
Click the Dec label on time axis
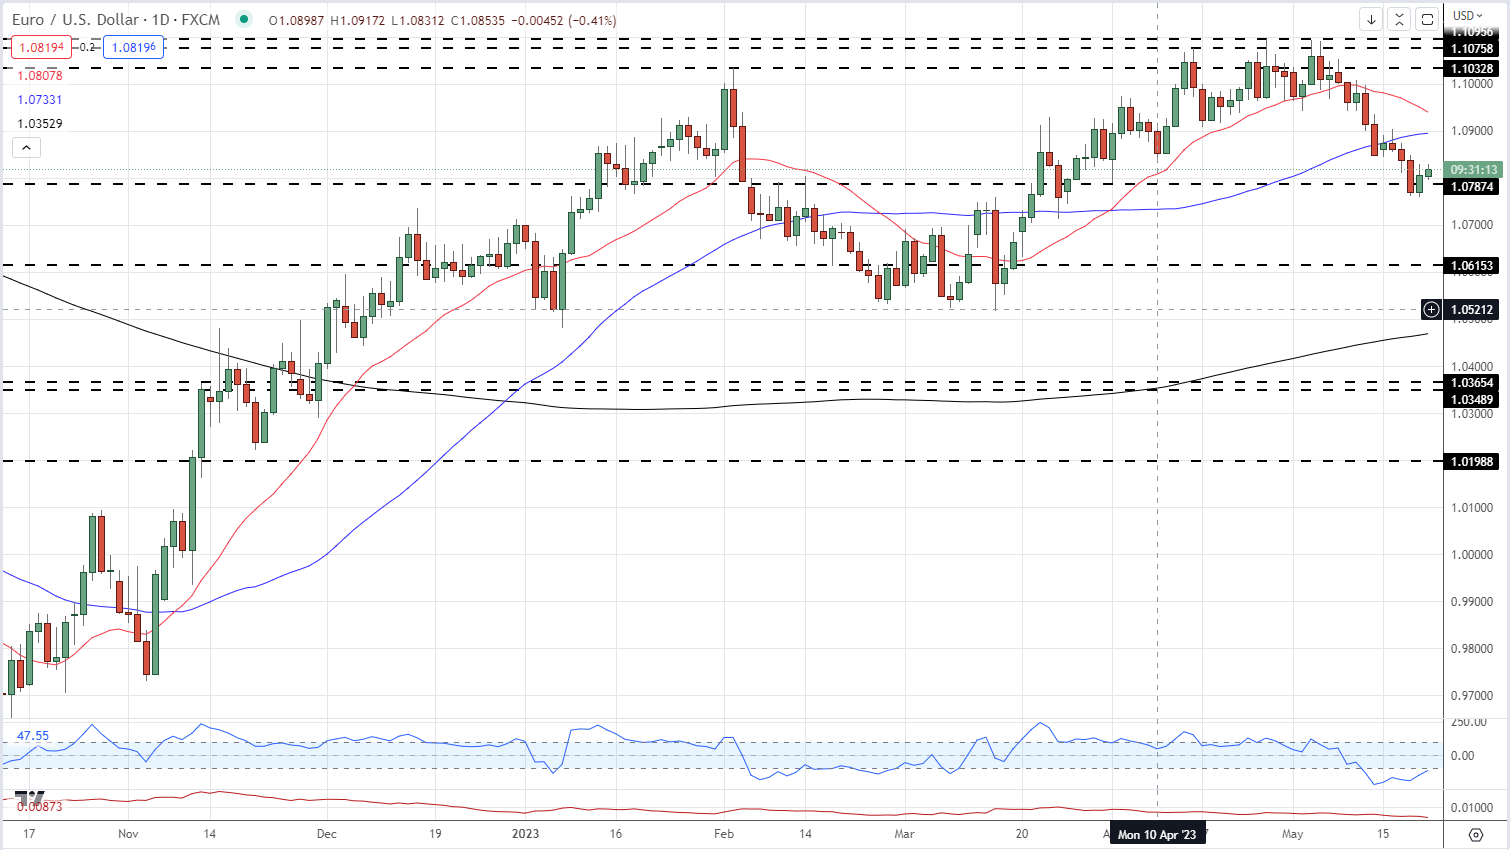tap(326, 833)
